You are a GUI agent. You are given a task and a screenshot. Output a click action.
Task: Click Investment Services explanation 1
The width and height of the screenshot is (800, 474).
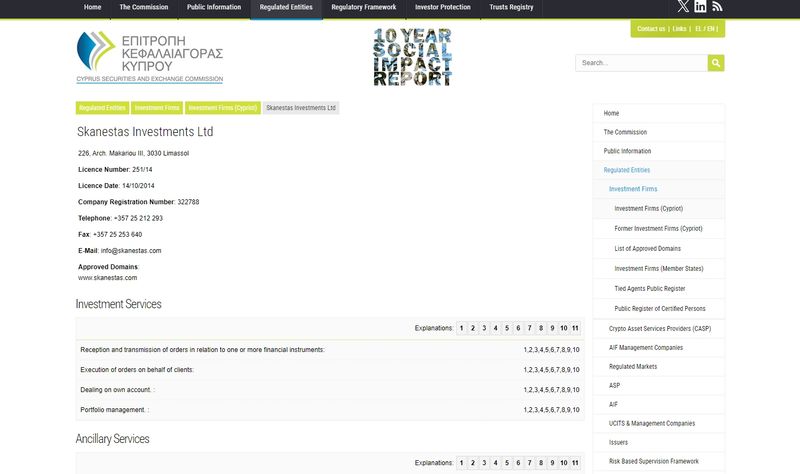point(461,328)
